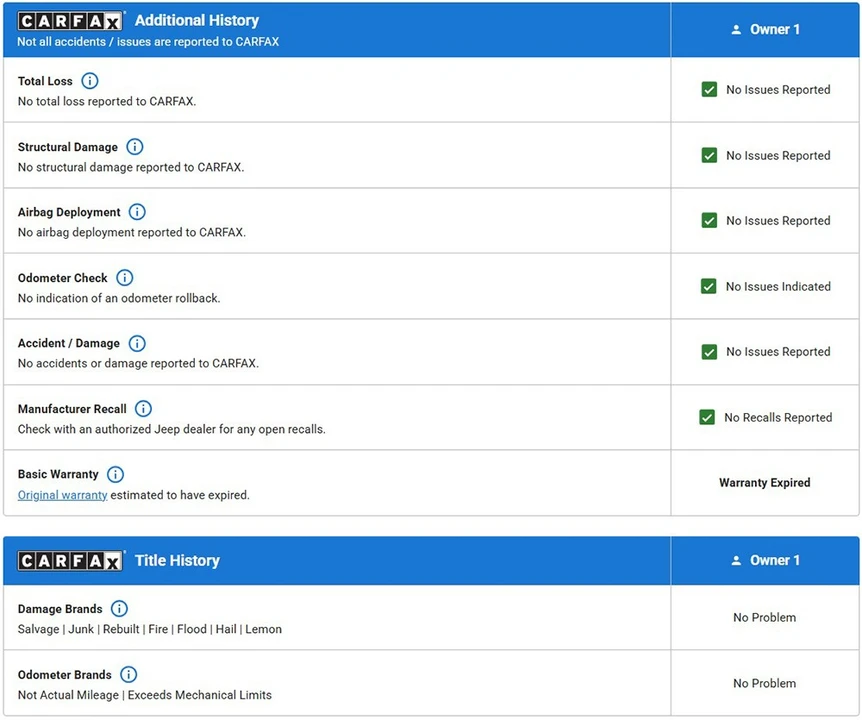Click the CARFAX logo in Title History header
The image size is (862, 720).
tap(70, 561)
